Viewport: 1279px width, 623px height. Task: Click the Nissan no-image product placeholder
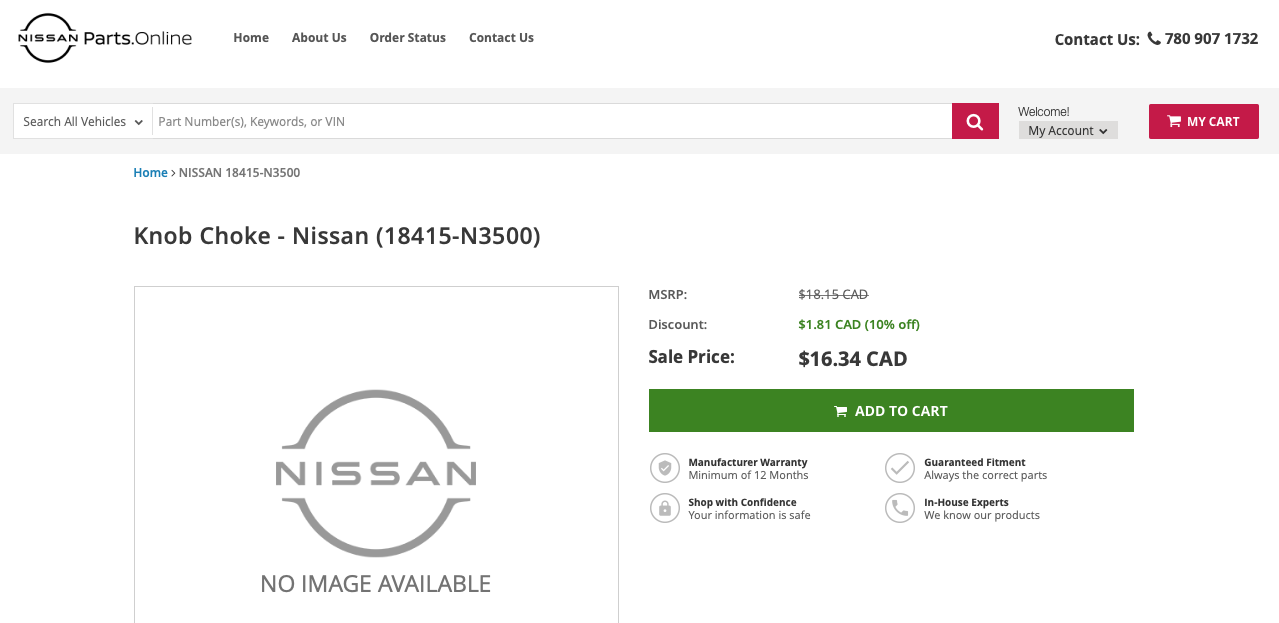point(376,455)
